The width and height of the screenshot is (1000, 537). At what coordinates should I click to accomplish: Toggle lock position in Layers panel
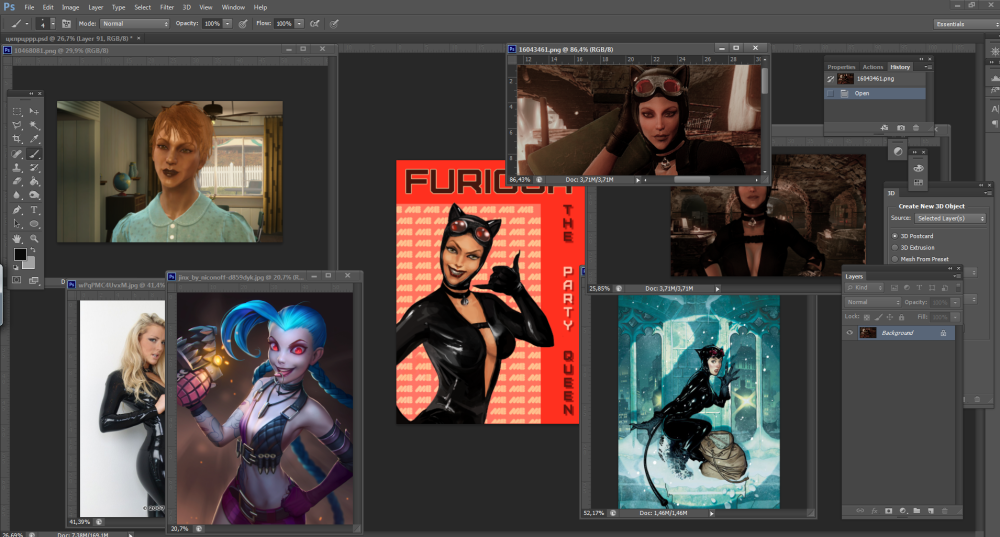tap(890, 317)
